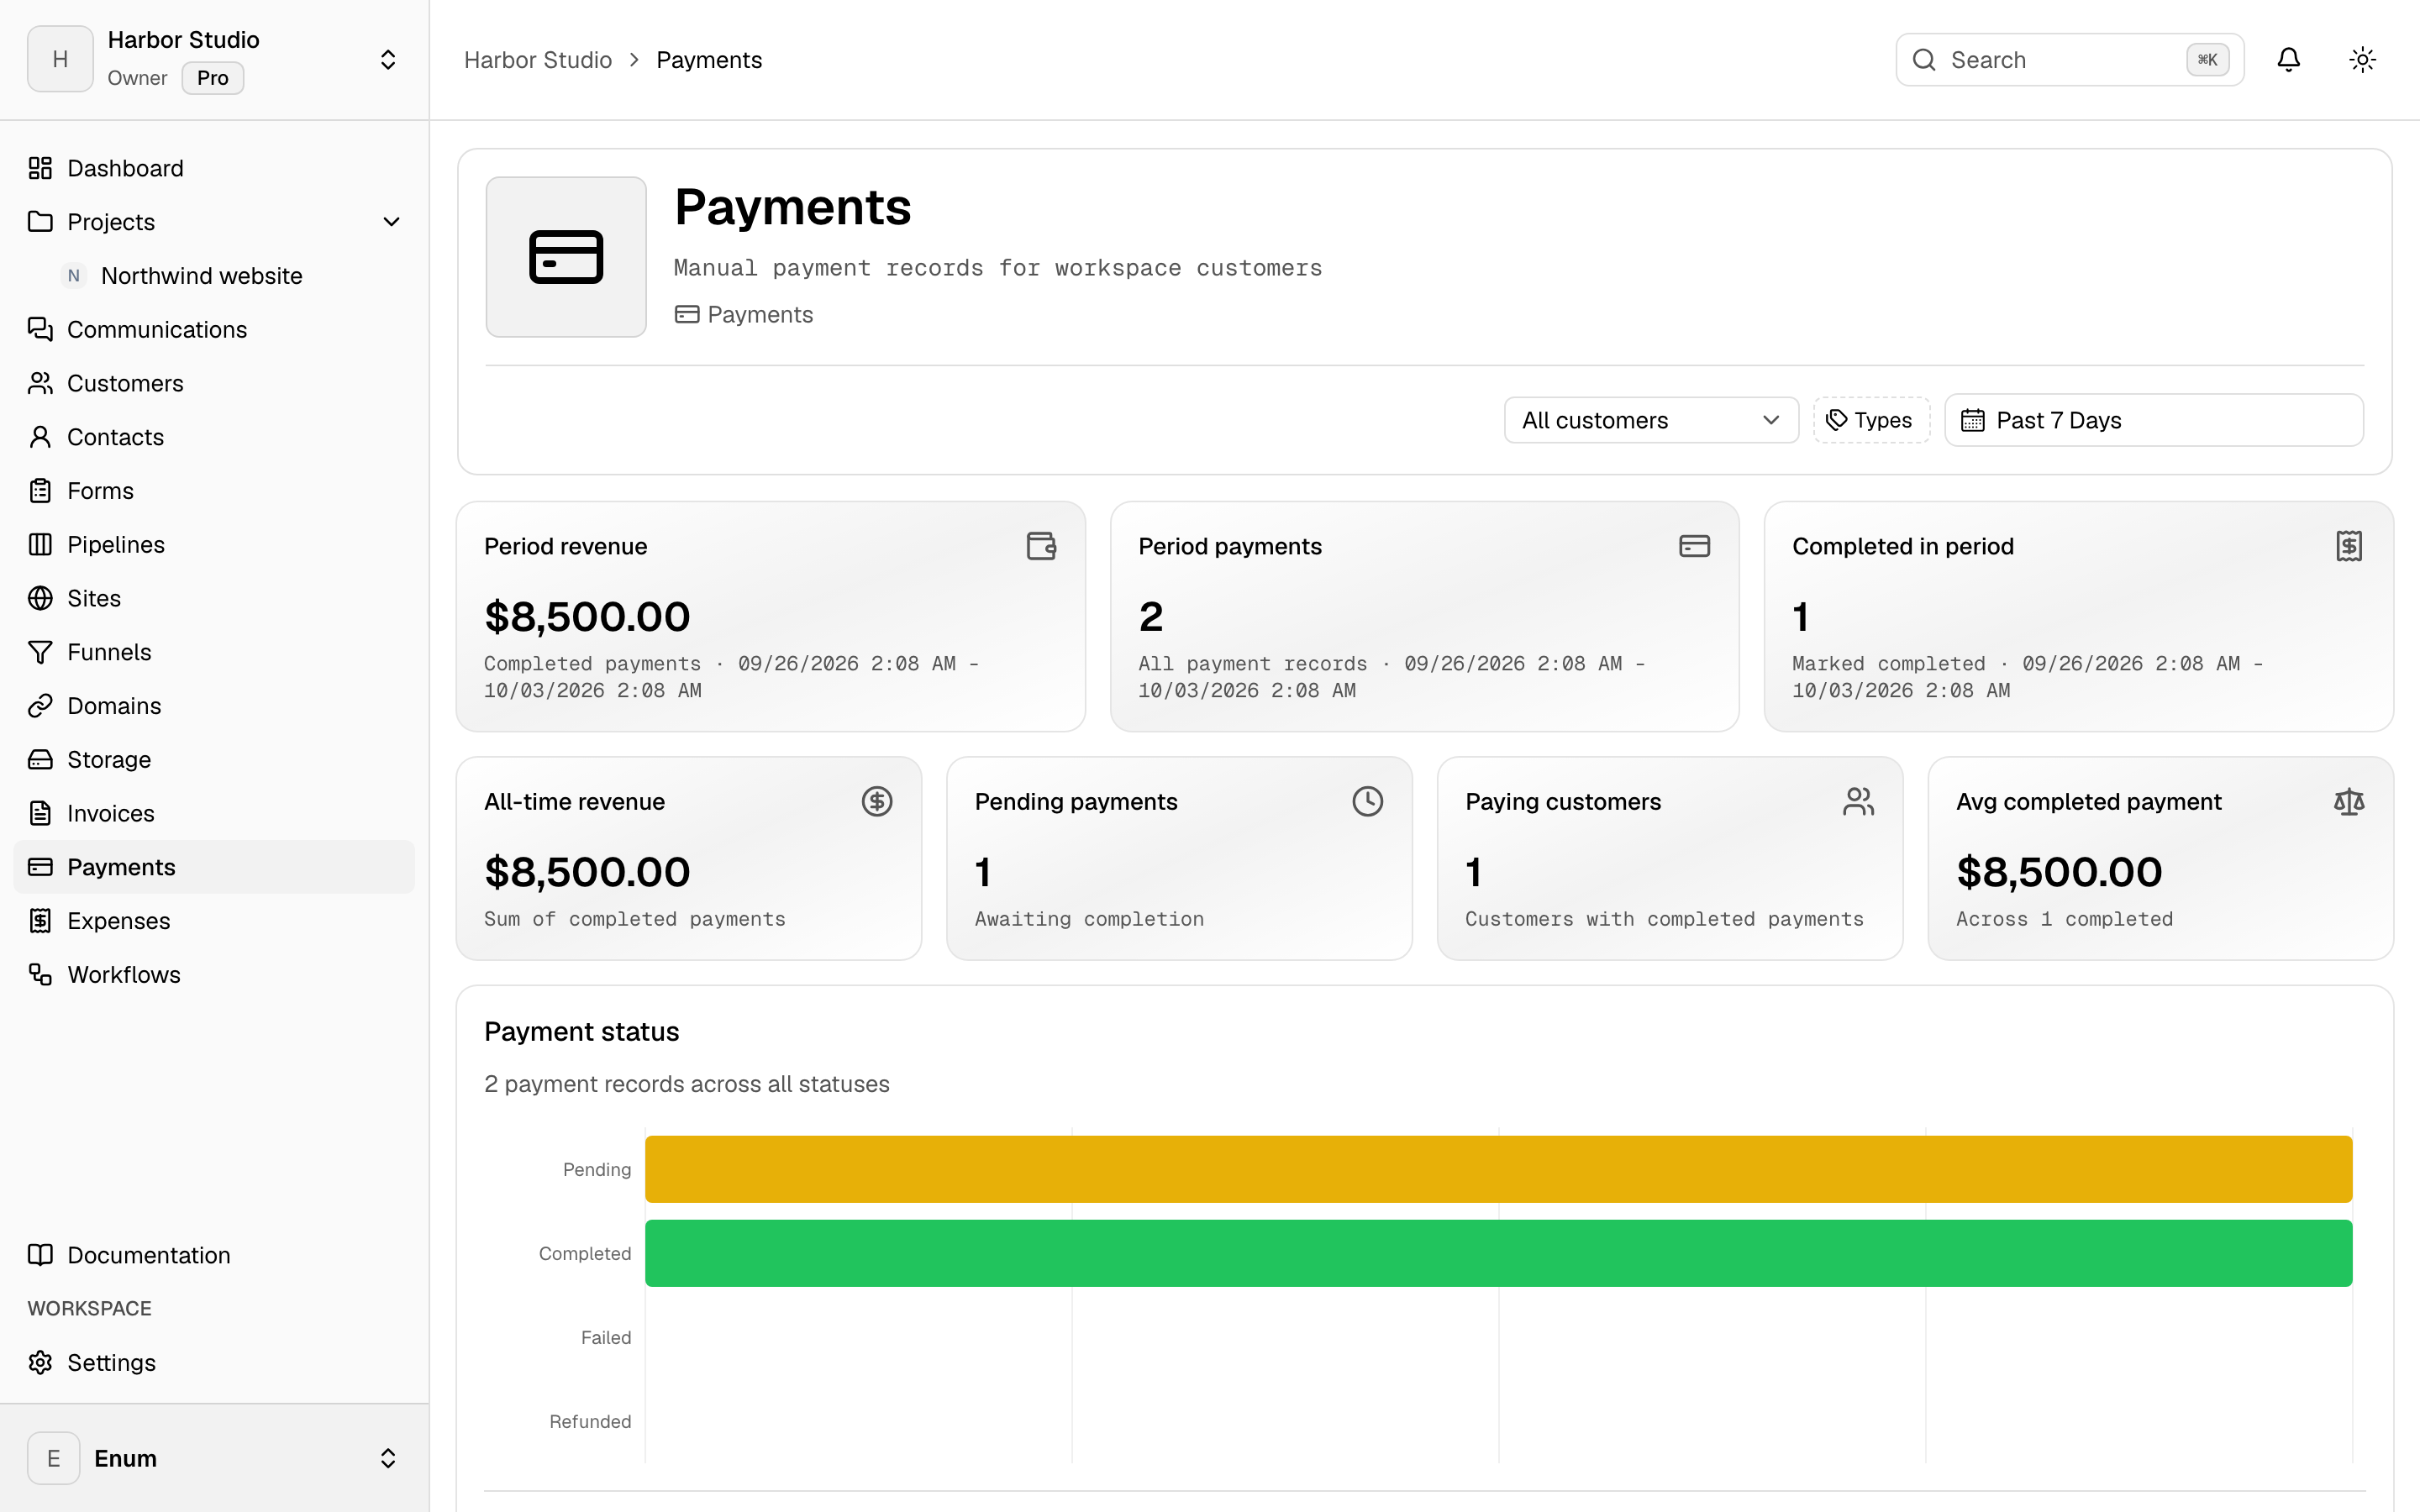Navigate to Storage
The width and height of the screenshot is (2420, 1512).
[x=214, y=760]
